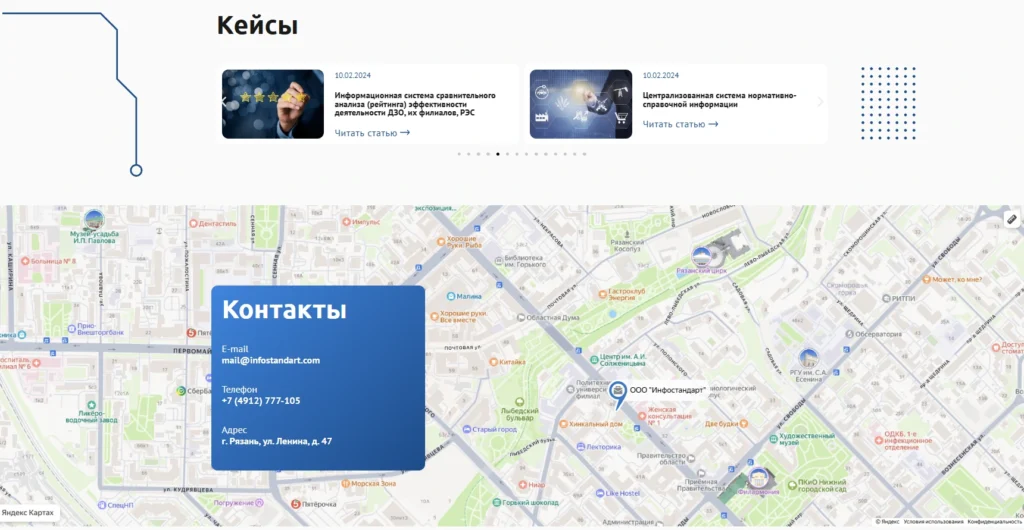Click the Может, ко мне? cafe marker
The width and height of the screenshot is (1024, 530).
[x=926, y=279]
